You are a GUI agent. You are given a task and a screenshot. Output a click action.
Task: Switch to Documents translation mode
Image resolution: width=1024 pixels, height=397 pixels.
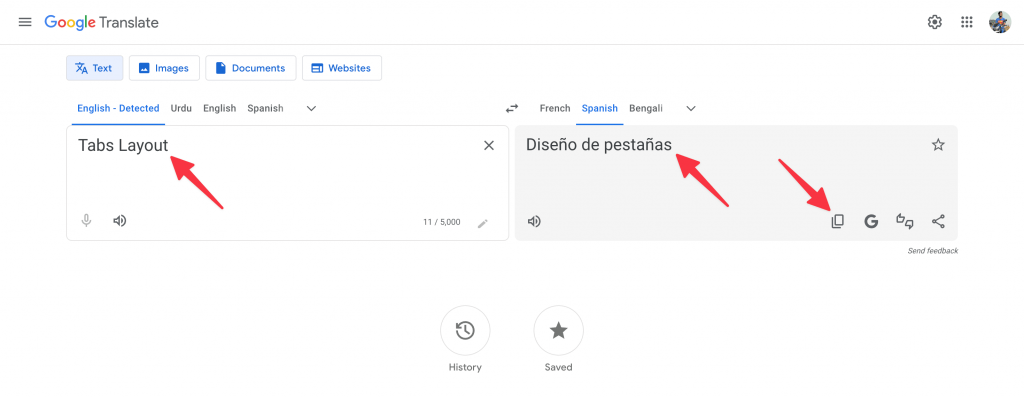[251, 68]
